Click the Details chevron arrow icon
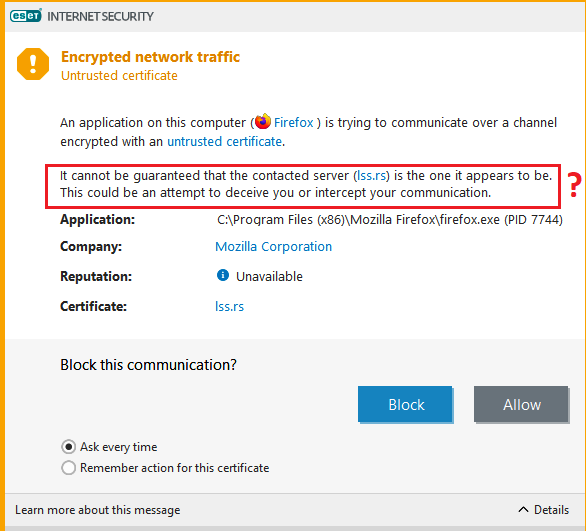The height and width of the screenshot is (531, 586). 524,509
